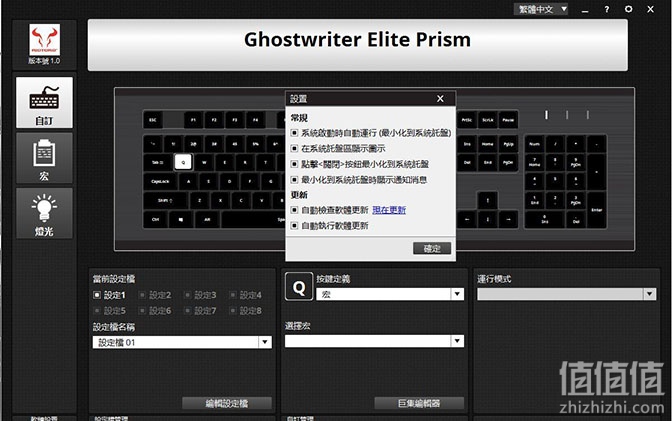672x421 pixels.
Task: Open the 自訂 keyboard customization tab
Action: pyautogui.click(x=44, y=102)
